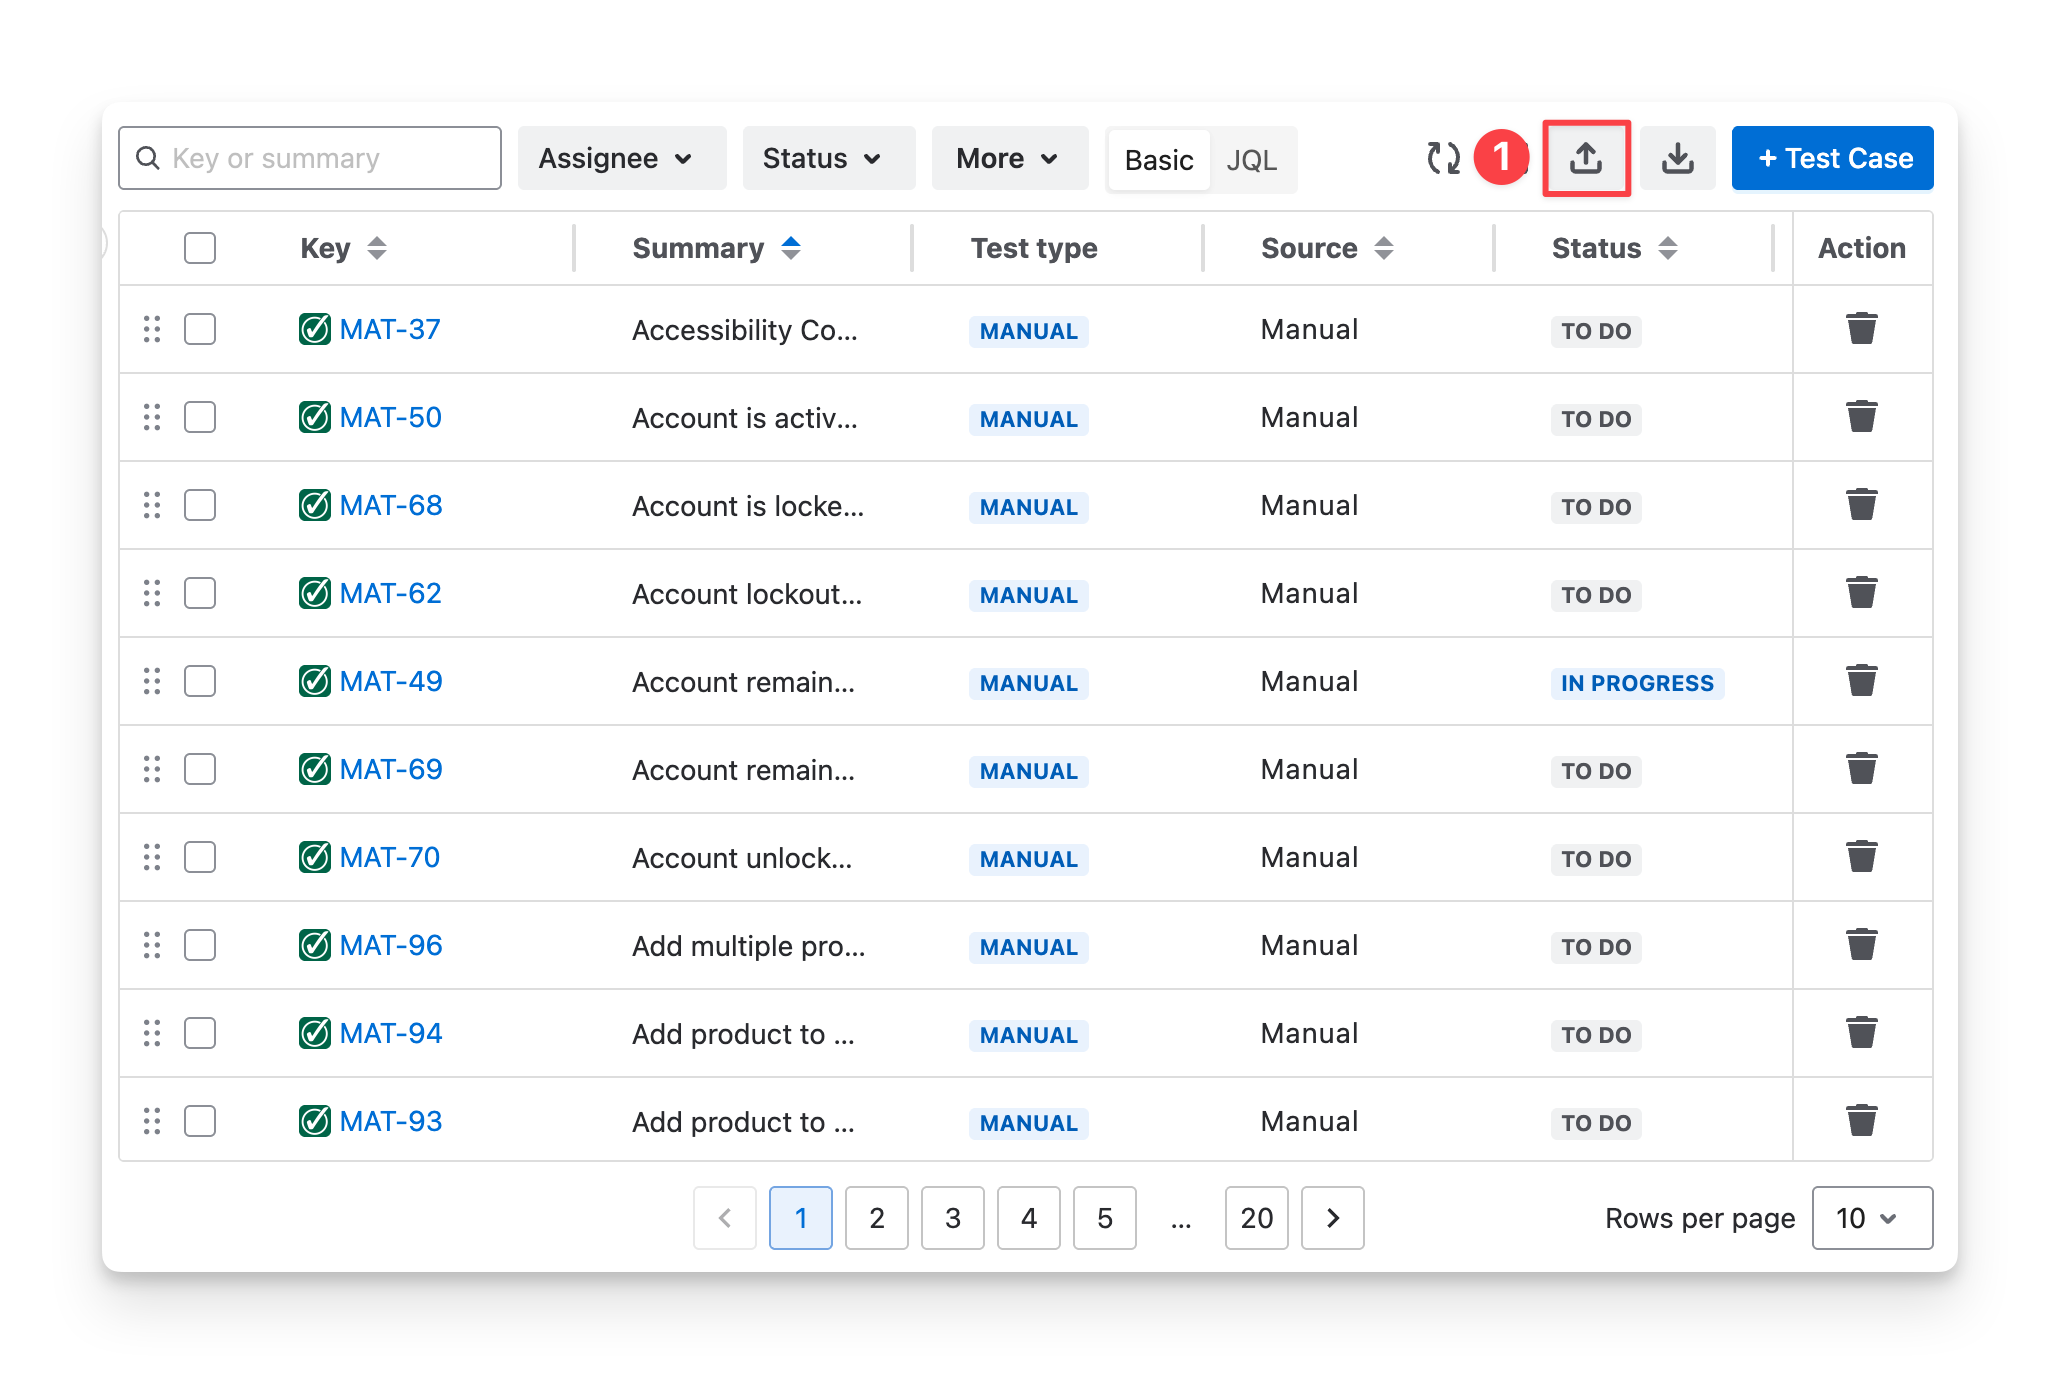The width and height of the screenshot is (2060, 1374).
Task: Open the Assignee filter dropdown
Action: pos(622,158)
